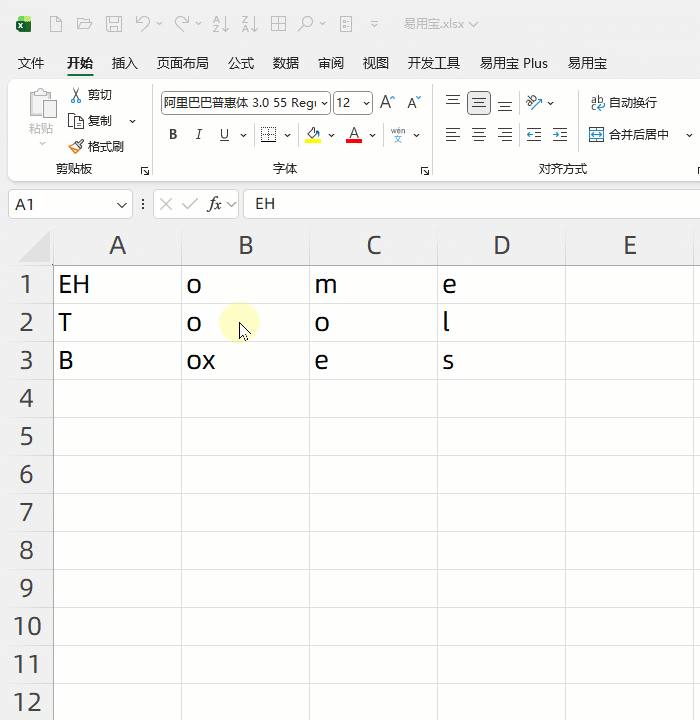Click the Undo arrow icon
The width and height of the screenshot is (700, 720).
point(143,23)
